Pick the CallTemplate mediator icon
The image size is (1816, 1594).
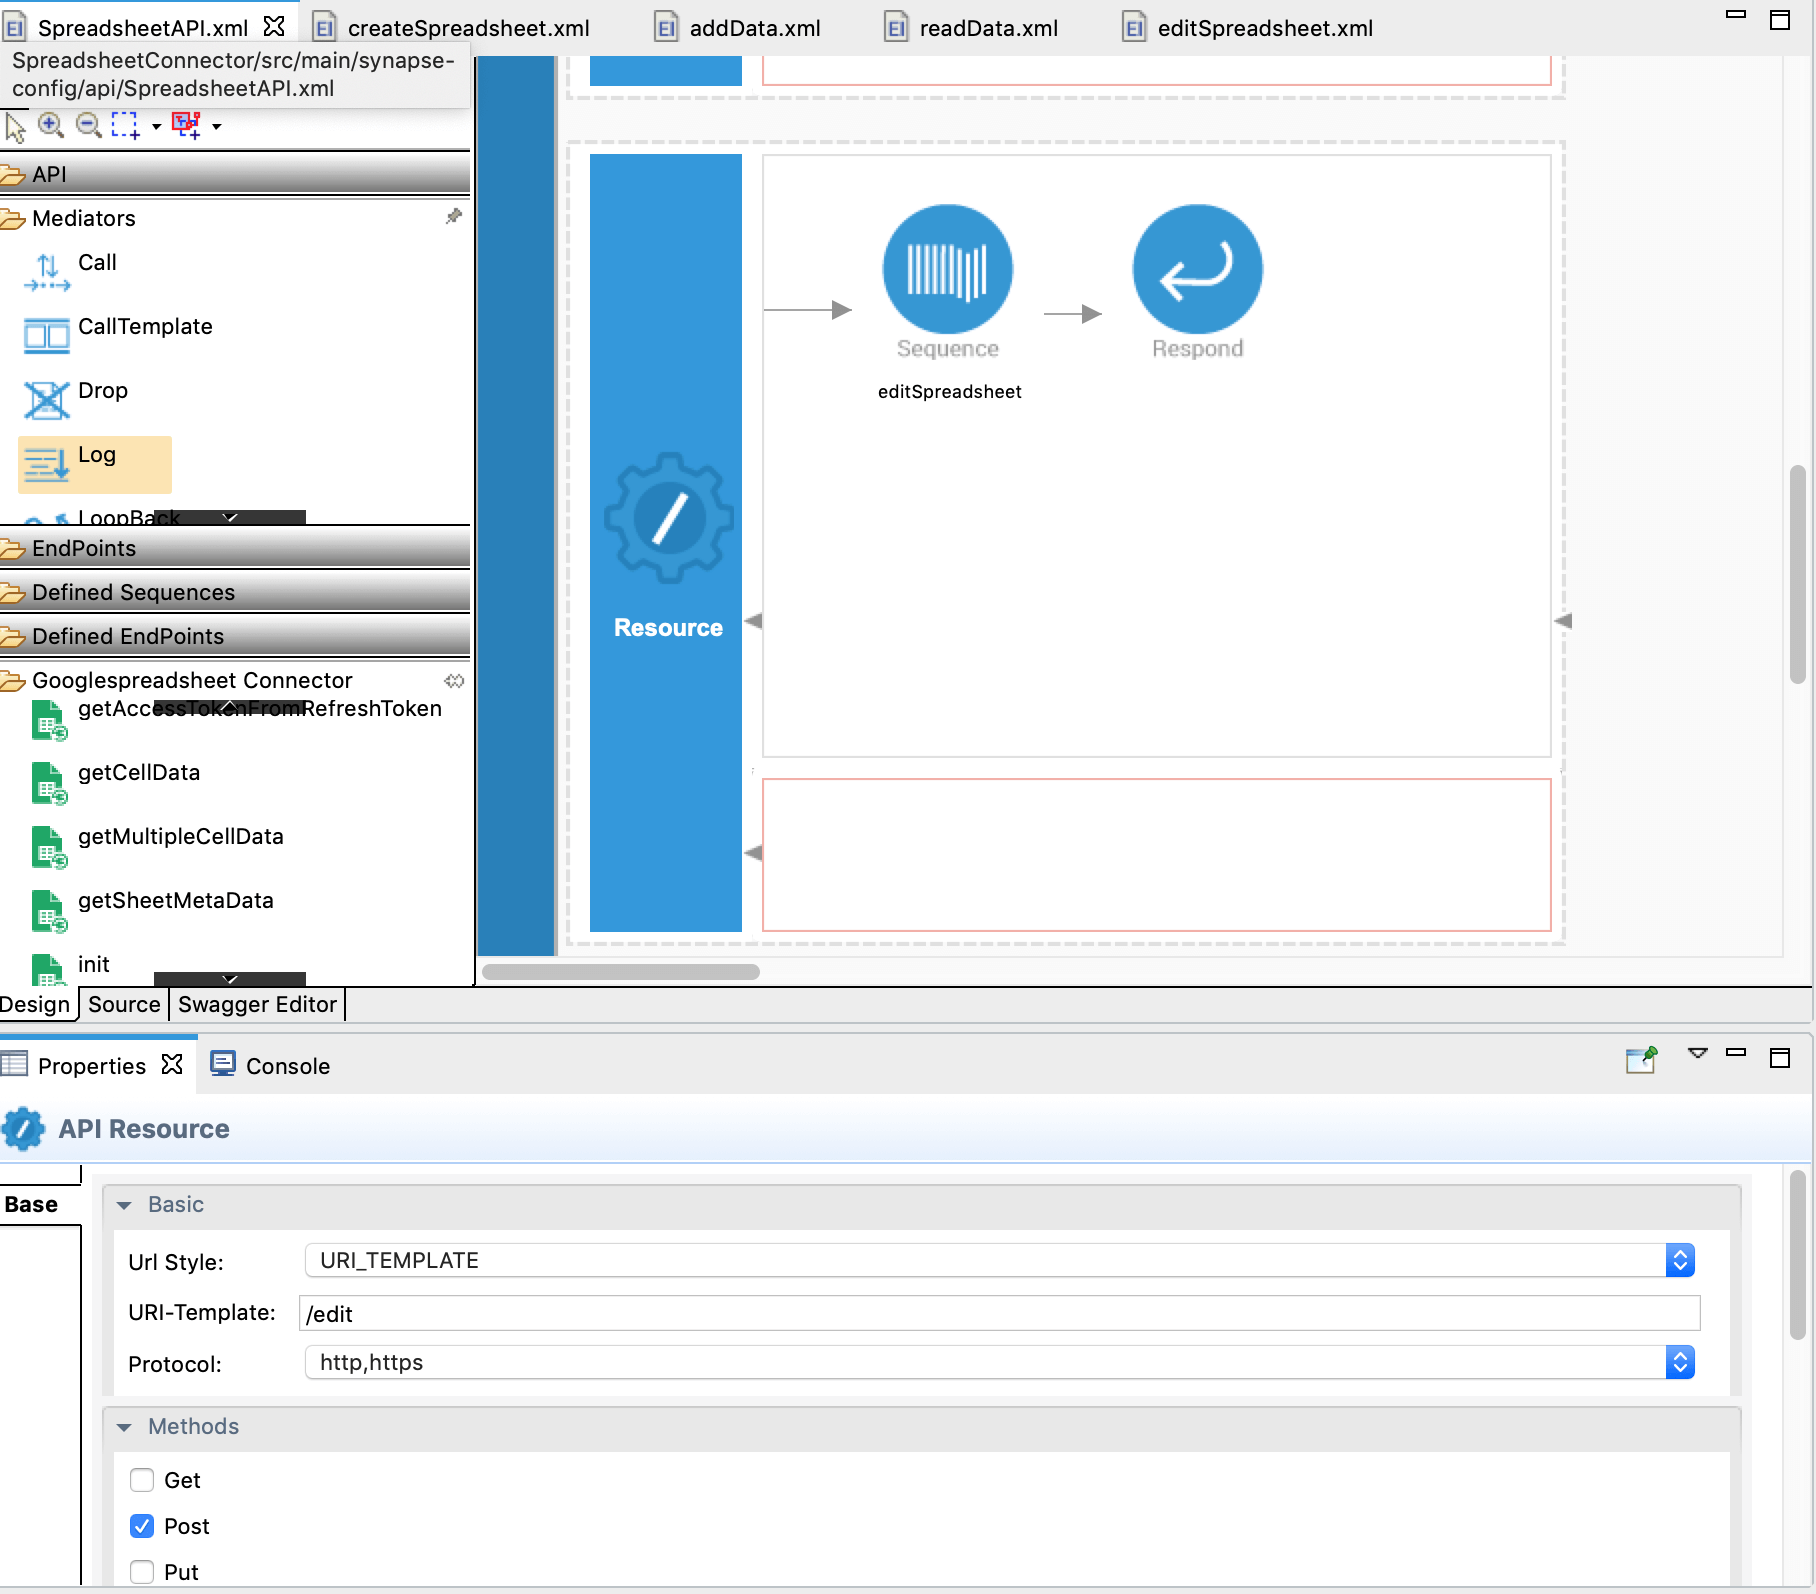click(47, 336)
